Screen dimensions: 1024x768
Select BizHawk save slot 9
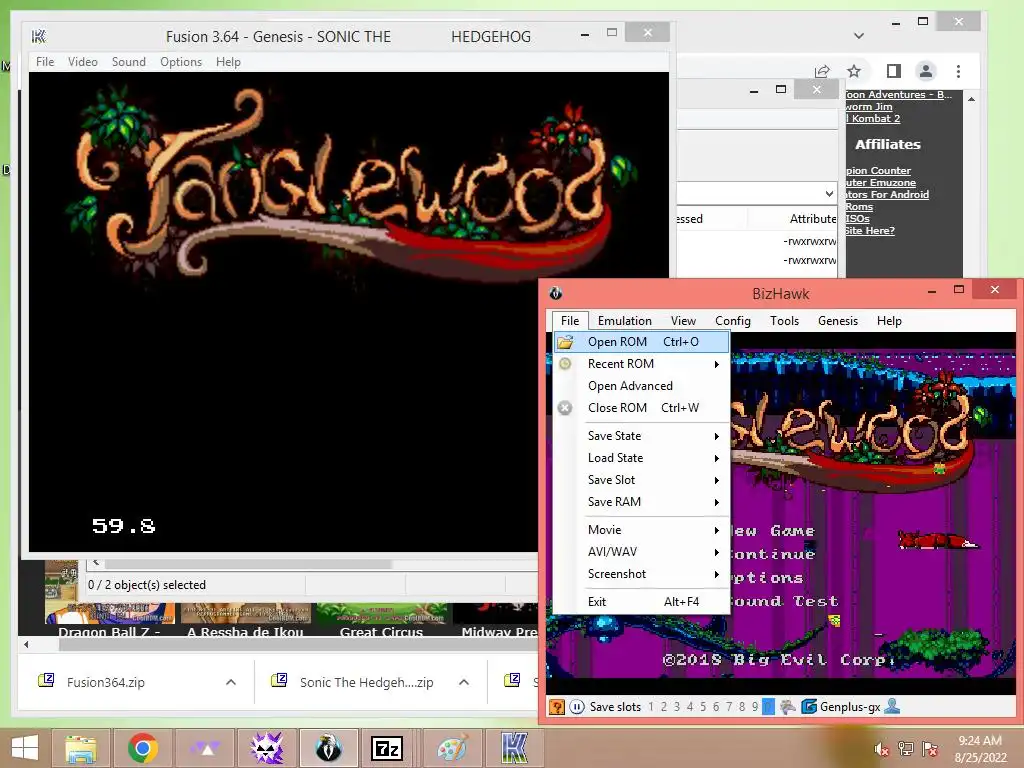pos(755,707)
